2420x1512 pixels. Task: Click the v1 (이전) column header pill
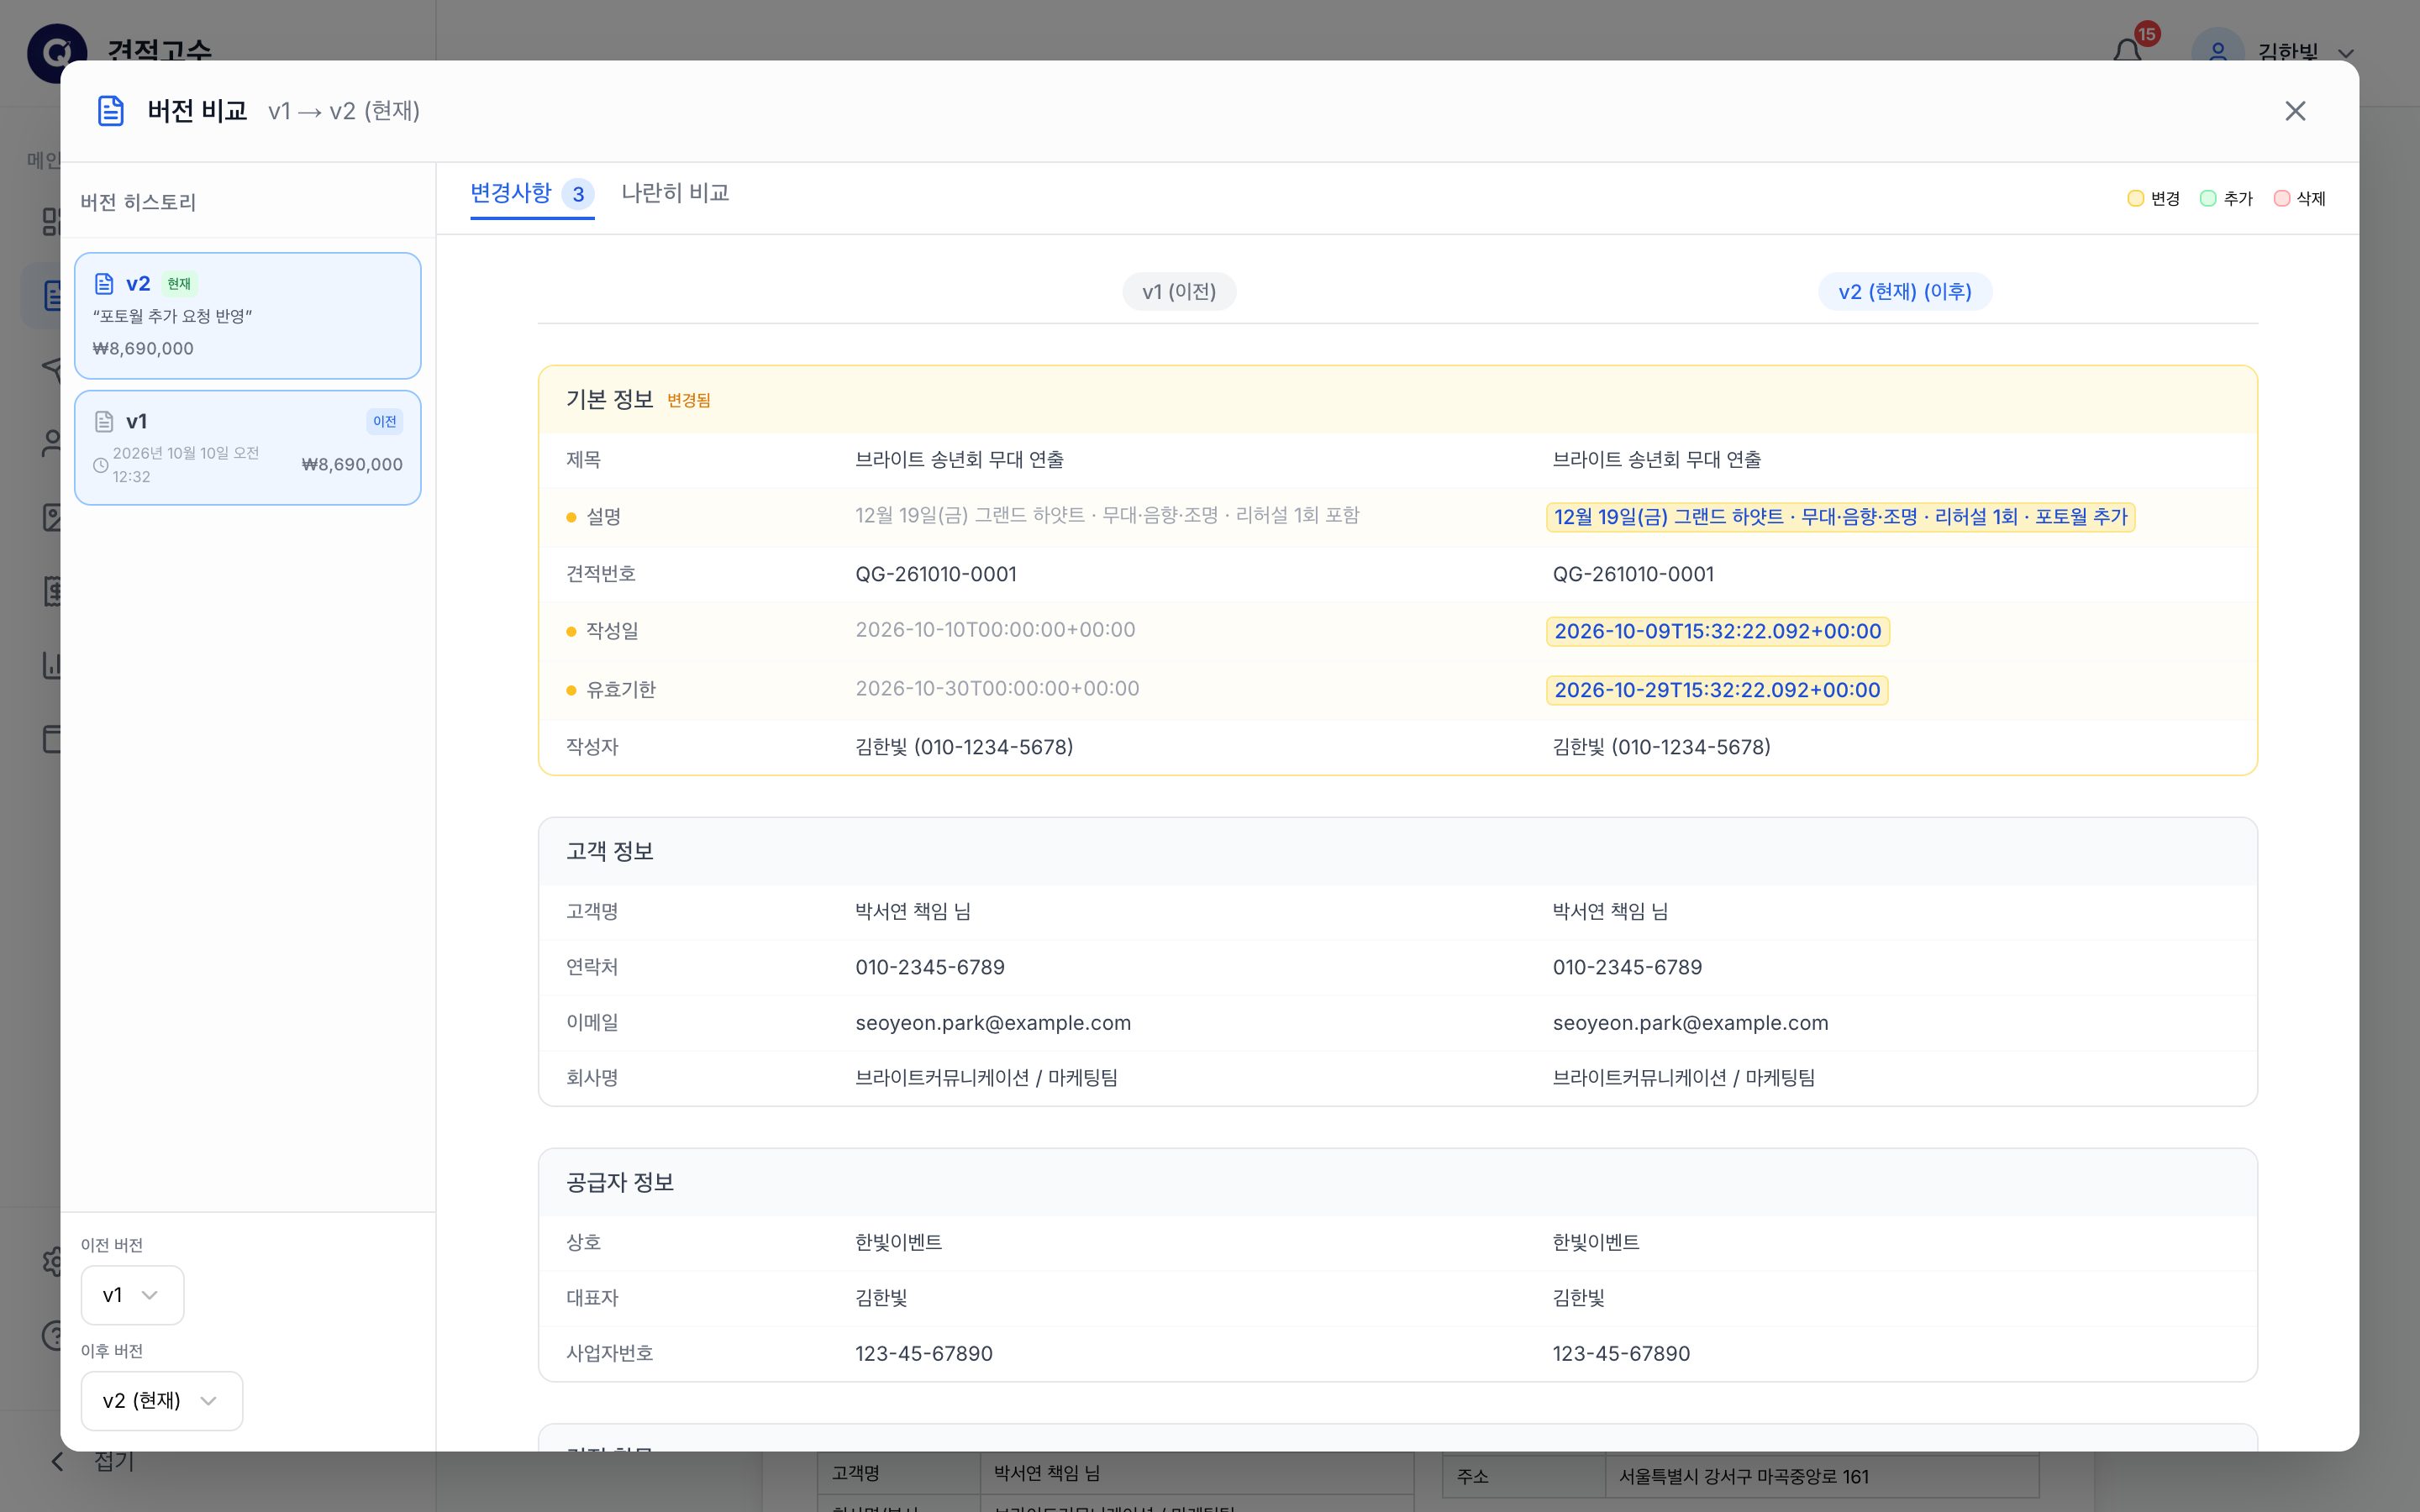click(1179, 292)
